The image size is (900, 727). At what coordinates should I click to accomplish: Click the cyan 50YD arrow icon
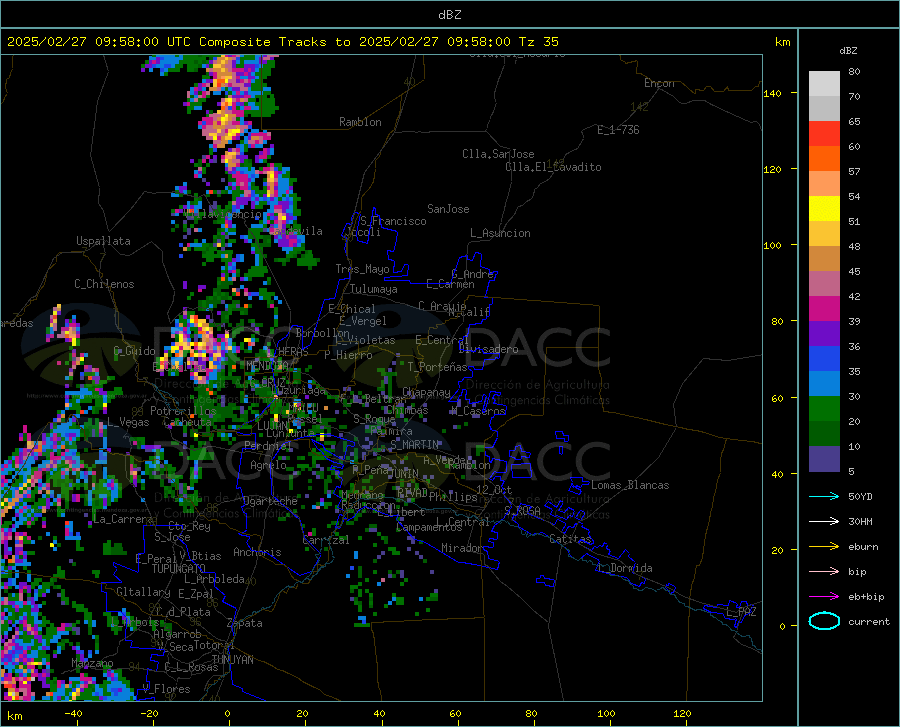click(x=824, y=496)
